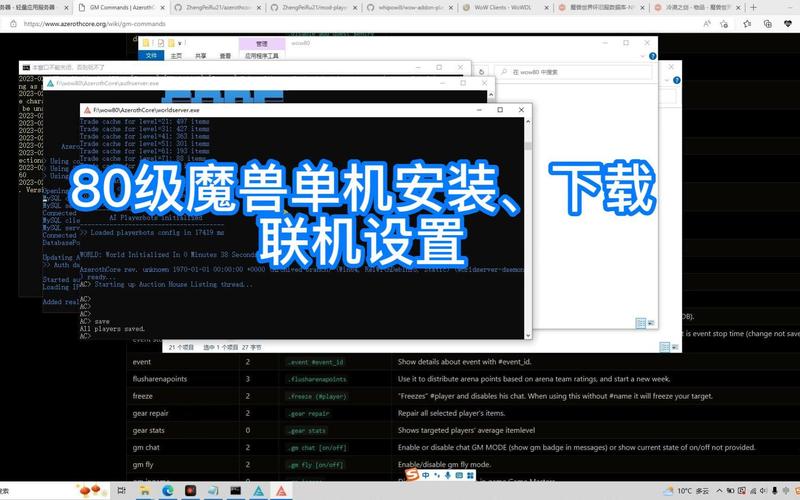Open Task View on the taskbar
This screenshot has height=500, width=800.
tap(121, 491)
